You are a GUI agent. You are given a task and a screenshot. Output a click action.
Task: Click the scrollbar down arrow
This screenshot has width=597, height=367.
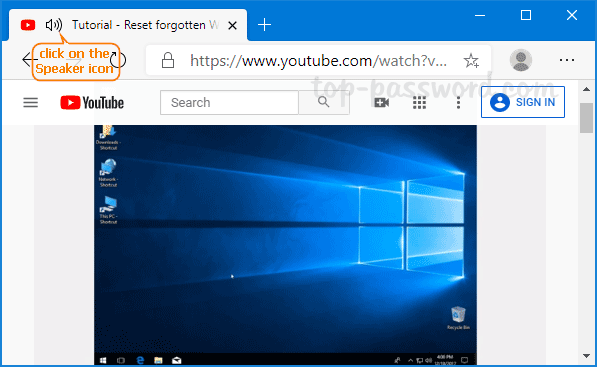click(x=586, y=356)
